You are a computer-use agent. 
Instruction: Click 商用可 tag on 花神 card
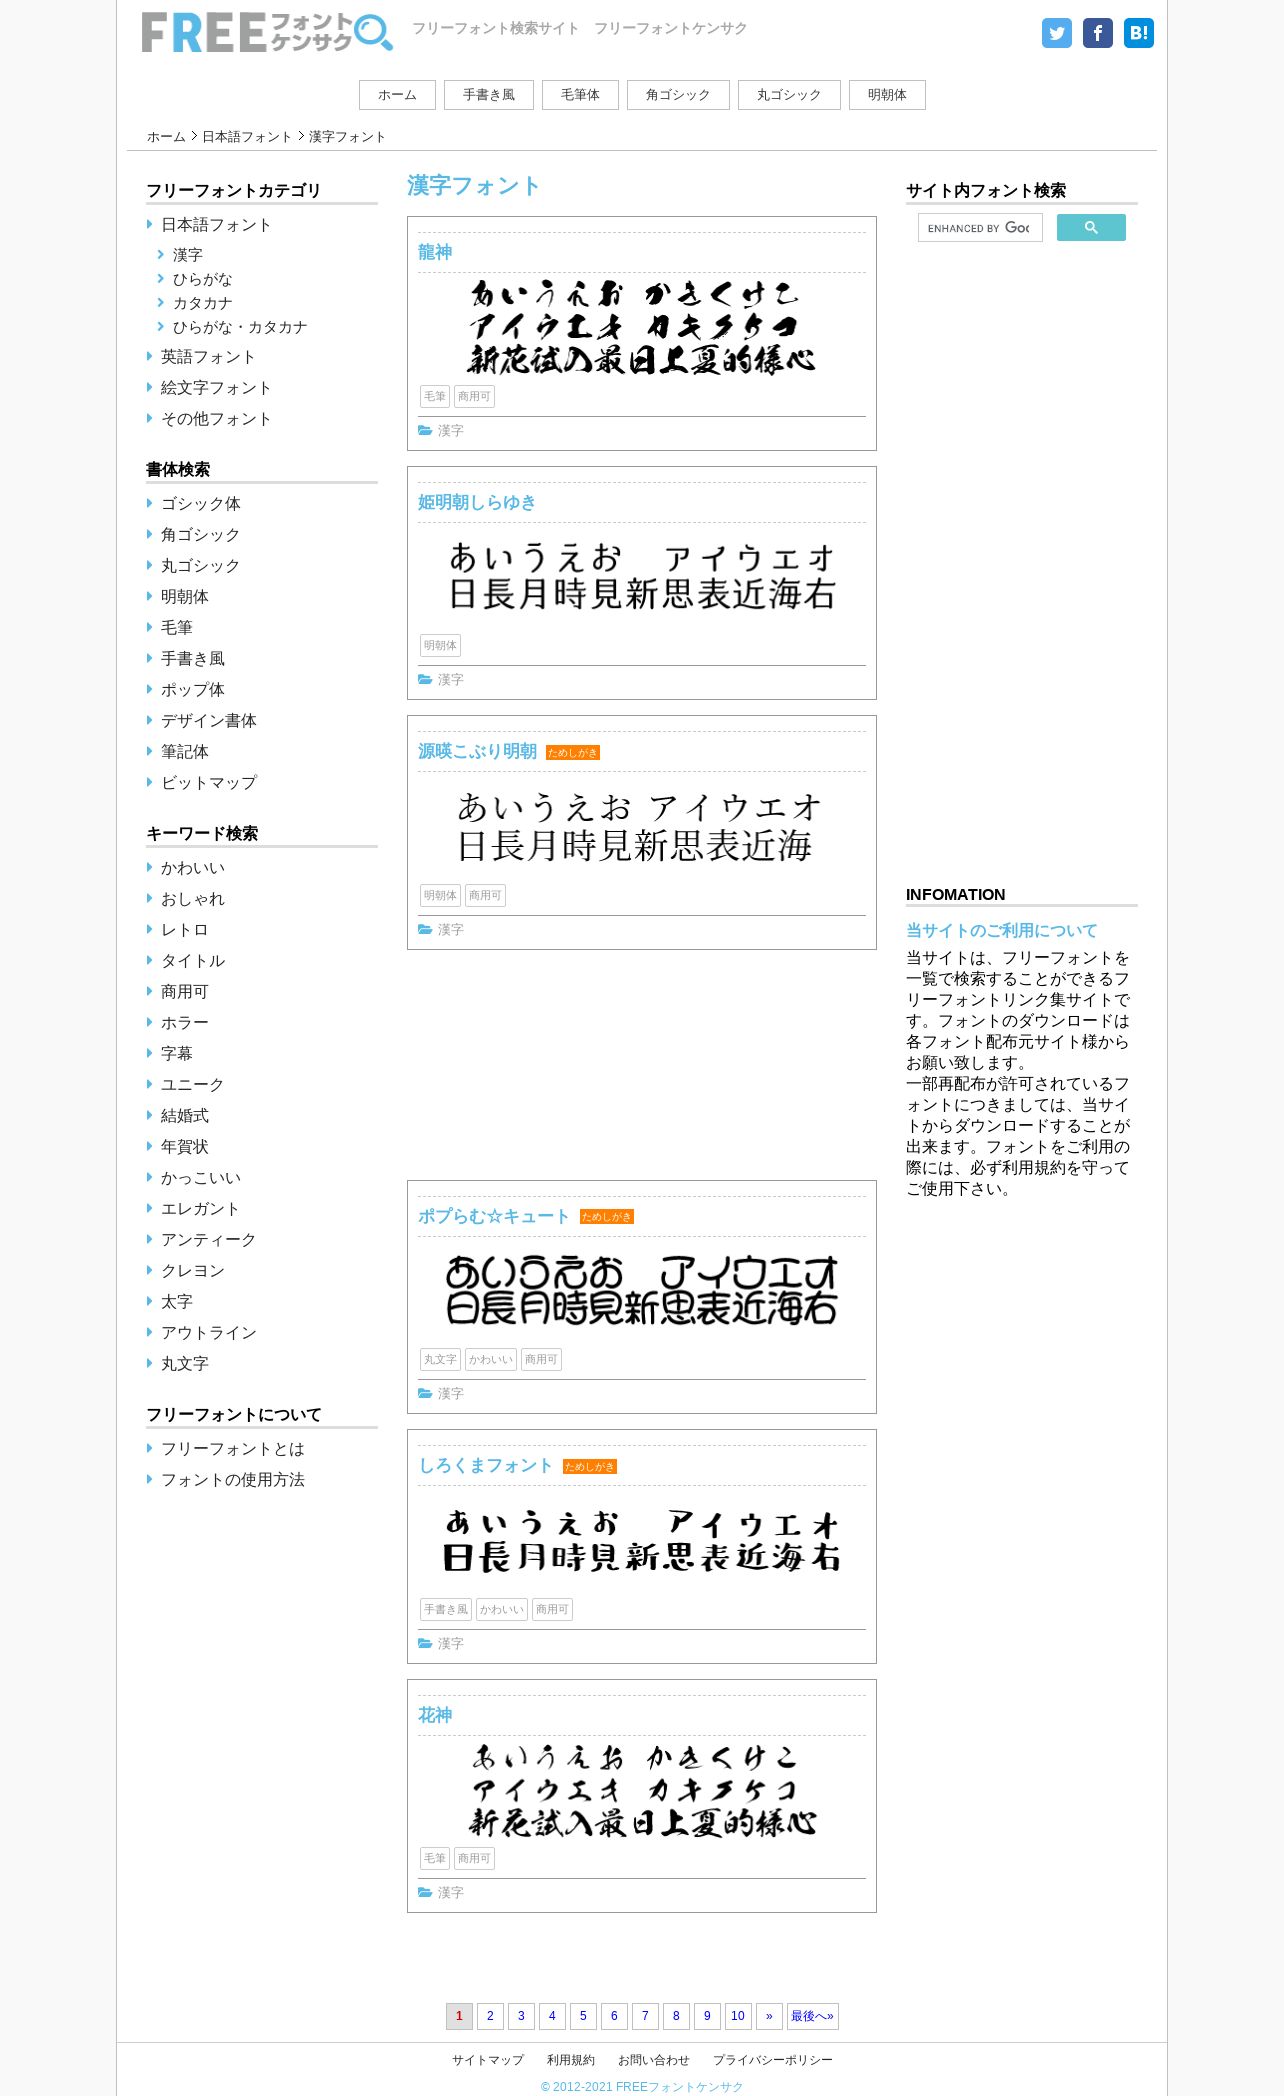point(474,1859)
